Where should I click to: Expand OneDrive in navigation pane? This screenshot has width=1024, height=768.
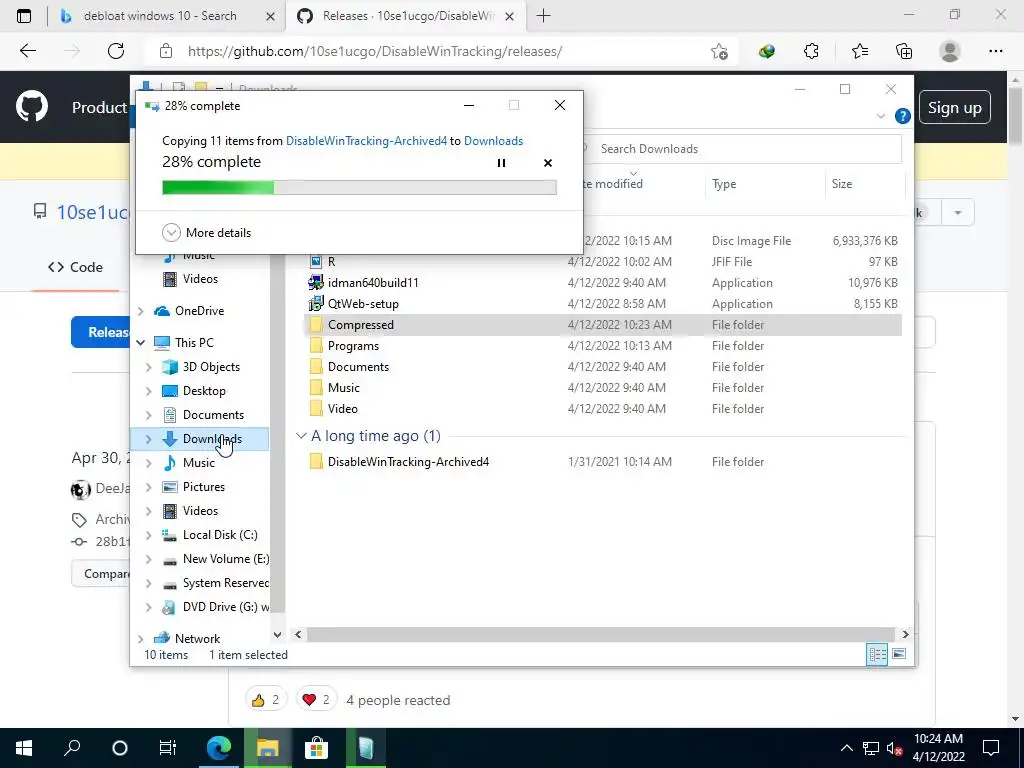[x=140, y=311]
